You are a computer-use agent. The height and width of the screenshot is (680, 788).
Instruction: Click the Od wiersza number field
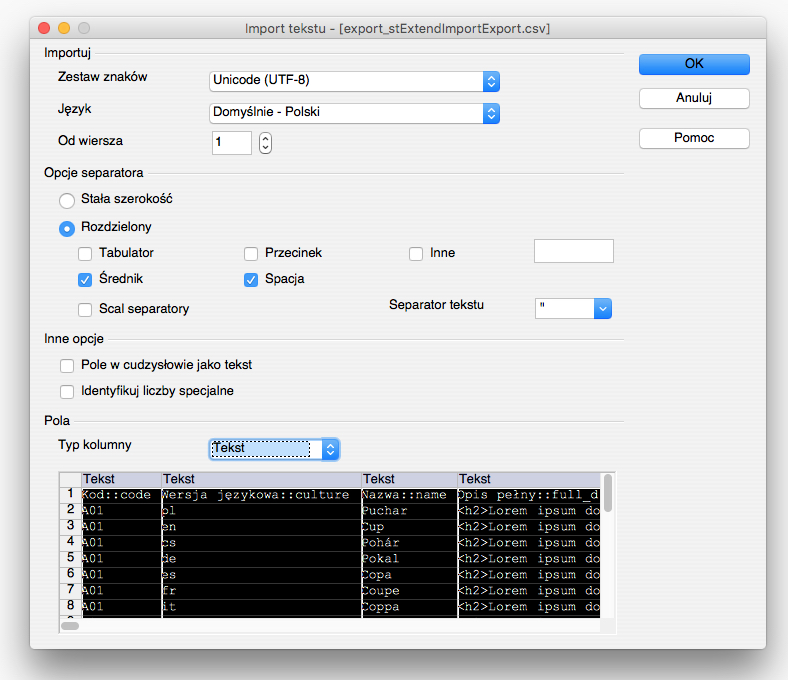tap(232, 143)
